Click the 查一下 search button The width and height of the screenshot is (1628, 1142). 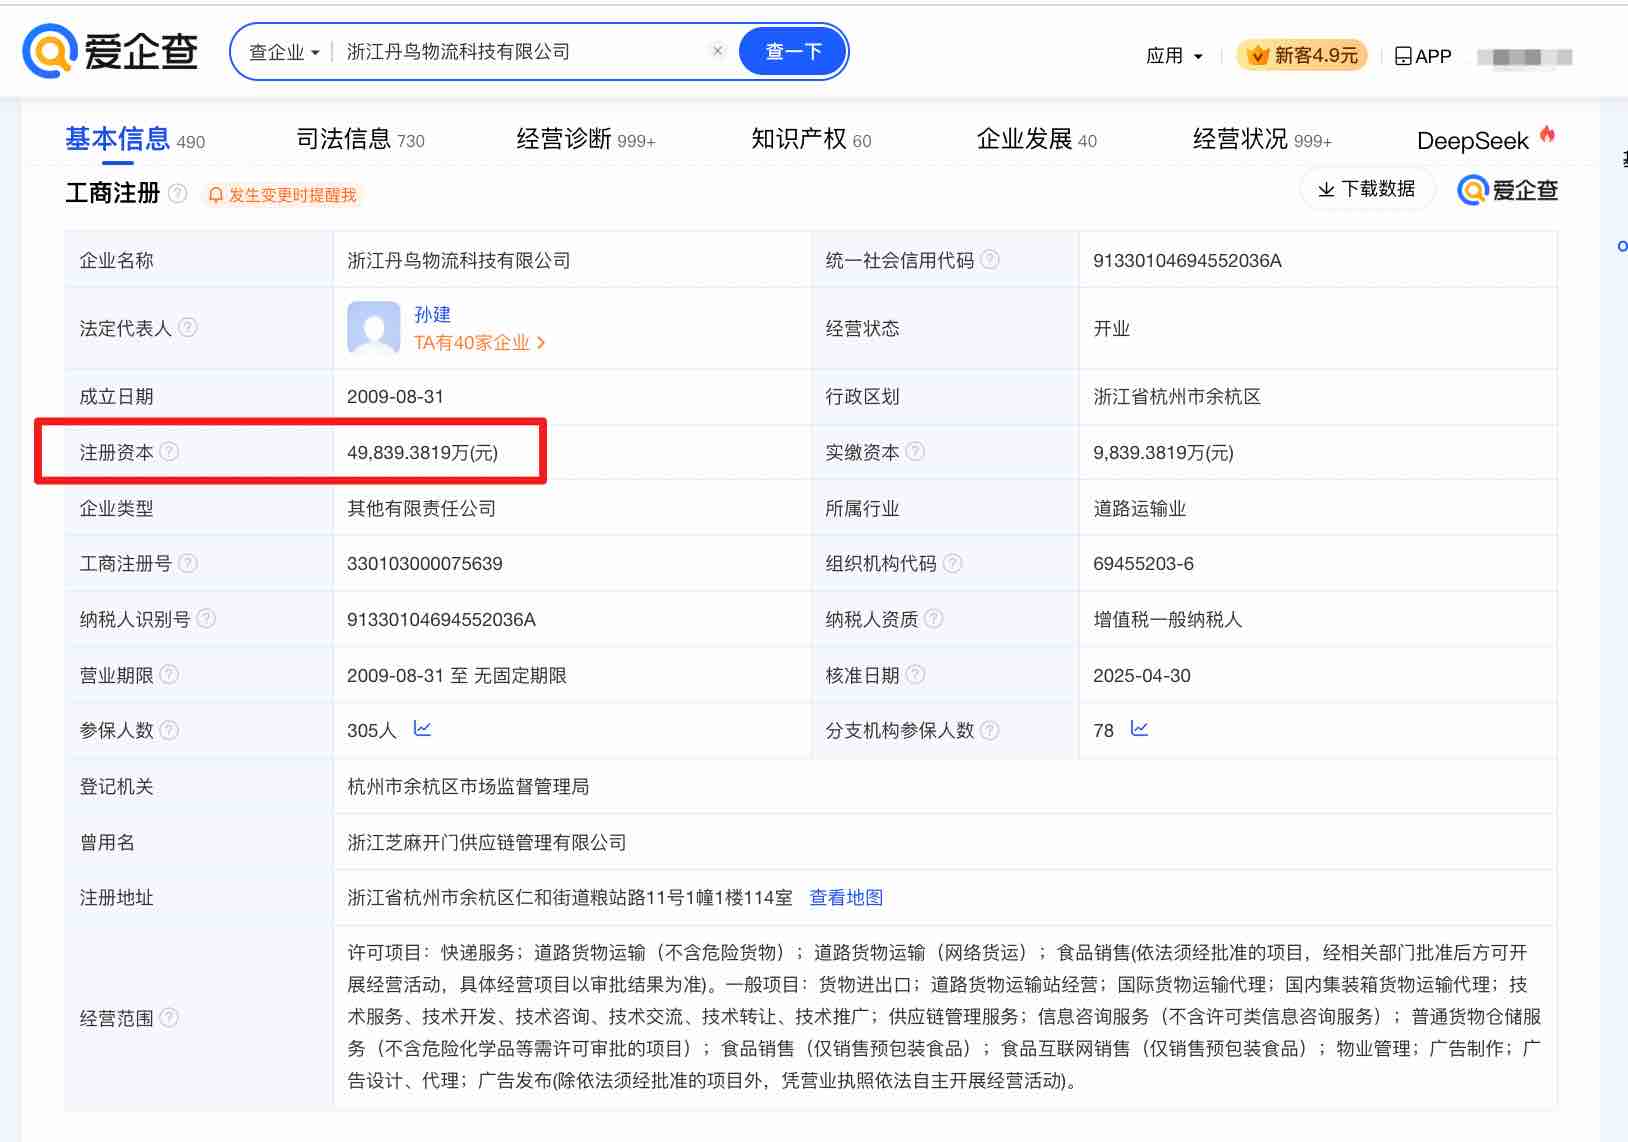(x=793, y=51)
